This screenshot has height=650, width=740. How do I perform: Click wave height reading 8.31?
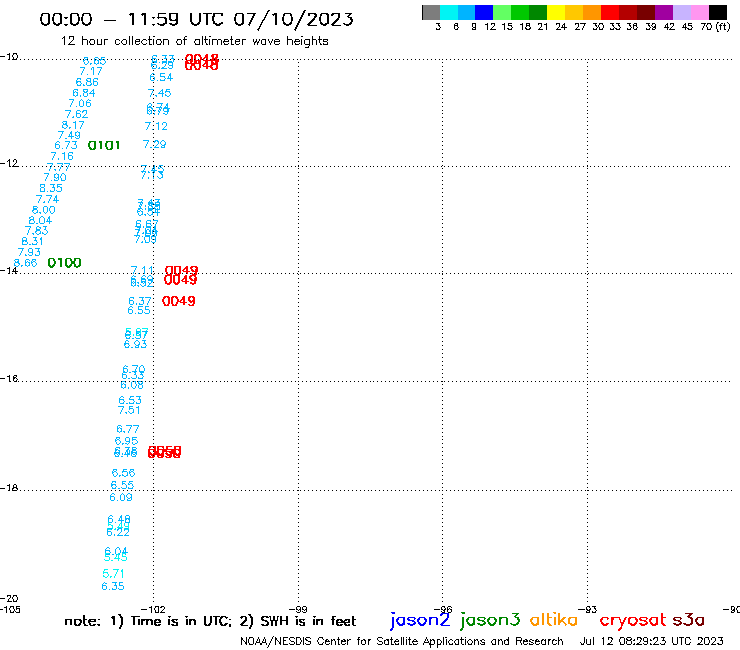33,241
